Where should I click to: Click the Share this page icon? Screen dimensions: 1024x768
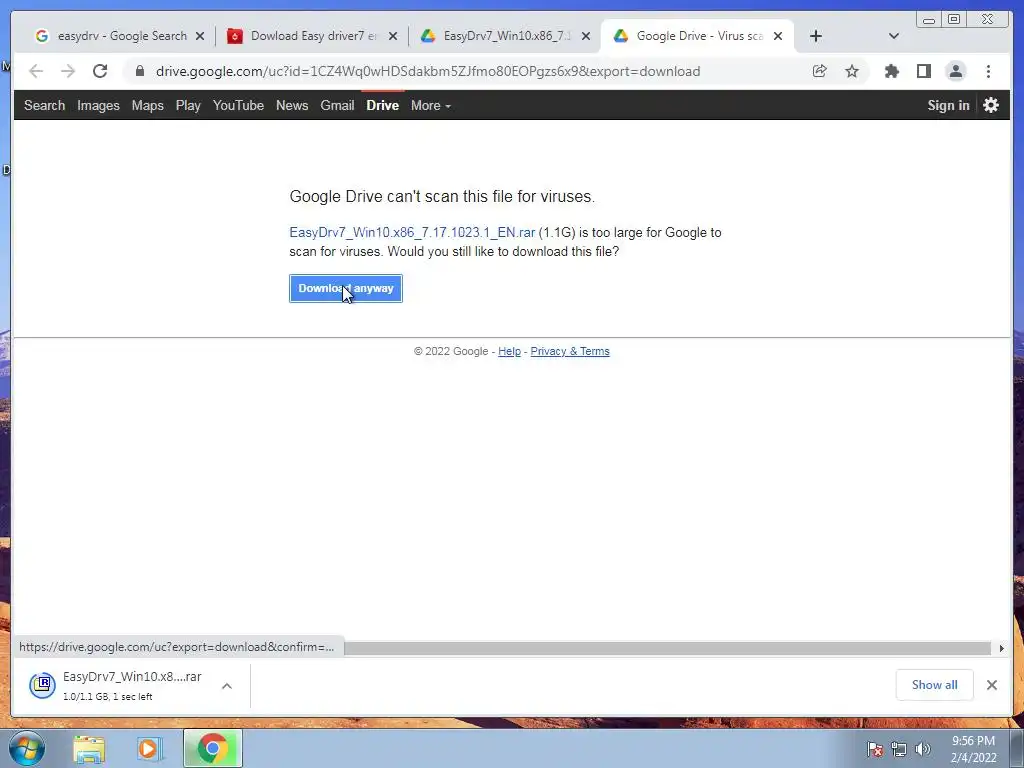click(x=820, y=71)
